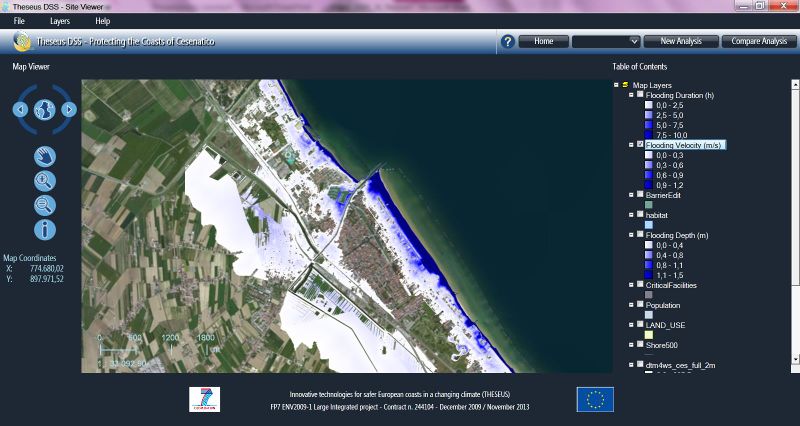800x426 pixels.
Task: Select the Pan hand tool
Action: point(44,156)
